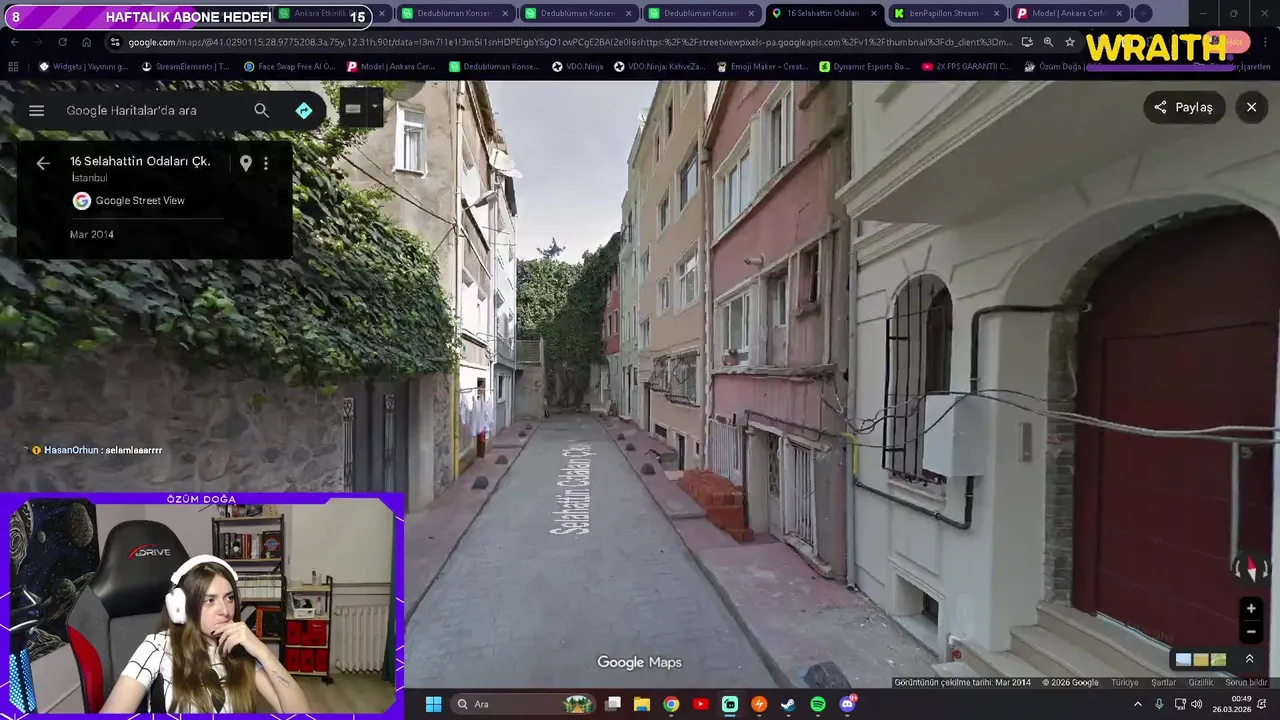Click the taskbar Ara search box
1280x720 pixels.
[523, 704]
